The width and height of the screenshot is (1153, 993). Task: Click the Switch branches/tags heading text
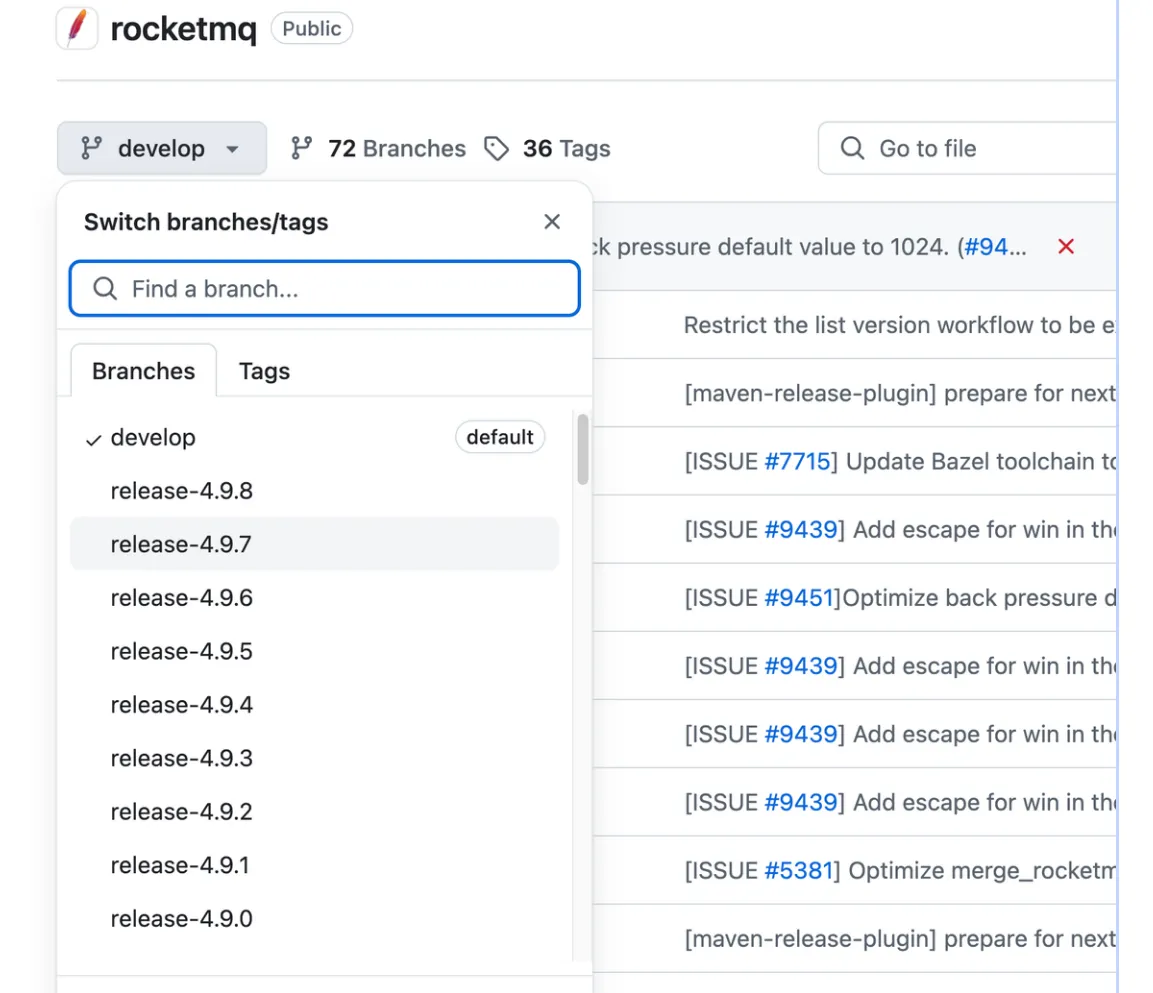(206, 221)
